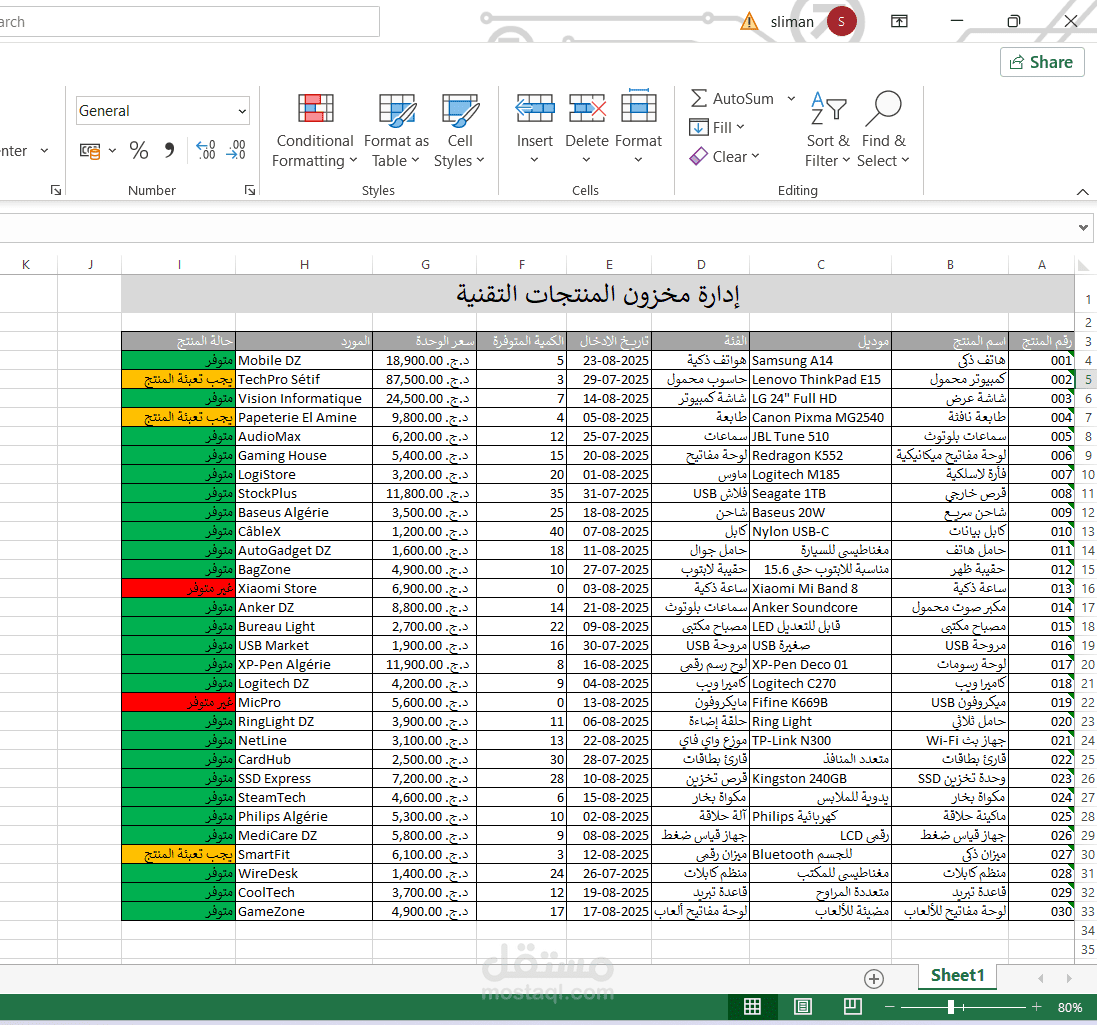Select cell Kingston 240GB

[x=821, y=779]
